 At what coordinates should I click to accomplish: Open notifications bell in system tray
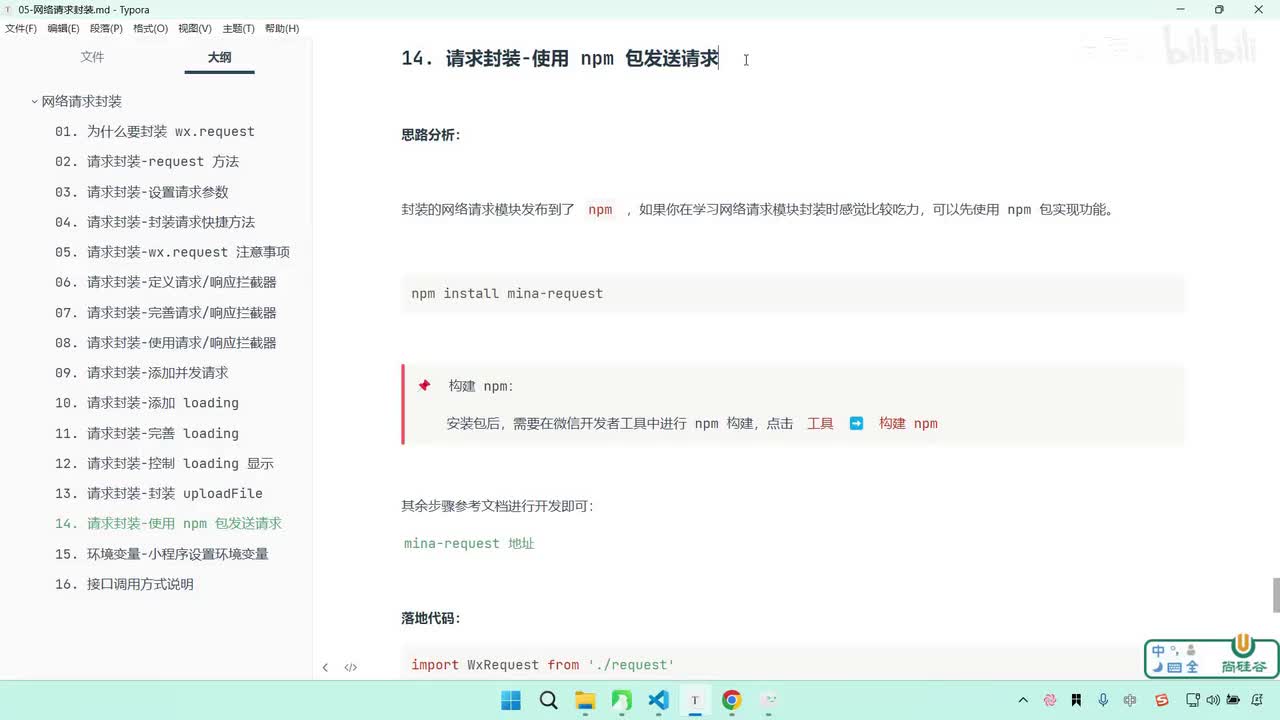(1258, 700)
